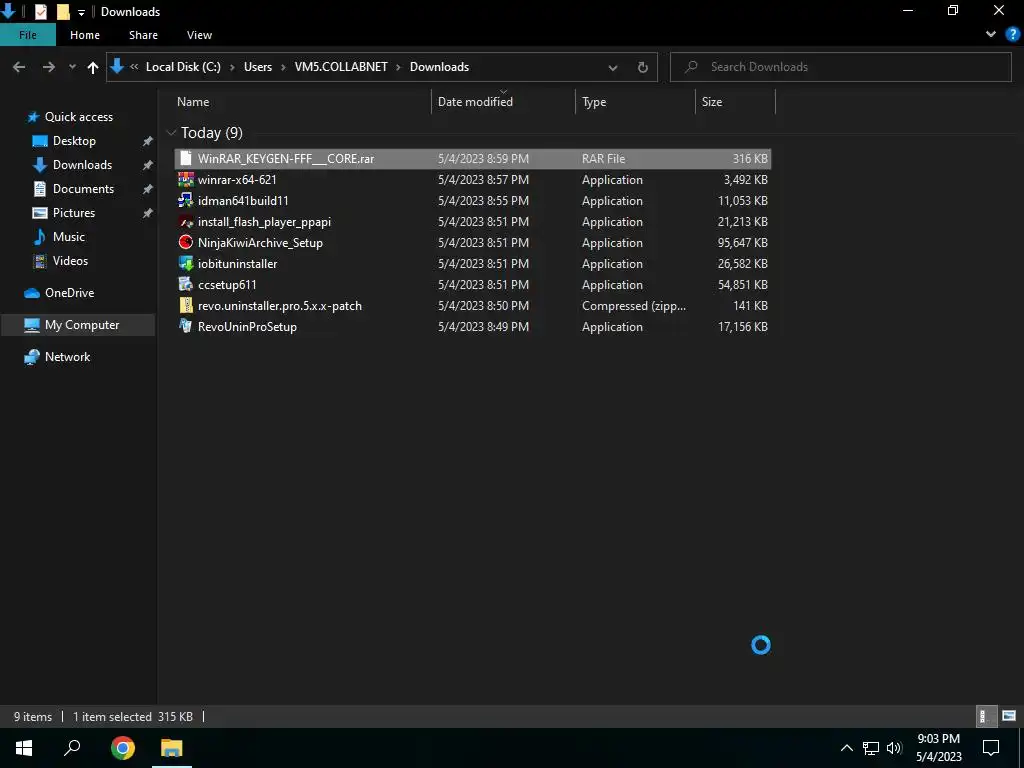Open Music in the navigation pane
Screen dimensions: 1024x768
(69, 236)
